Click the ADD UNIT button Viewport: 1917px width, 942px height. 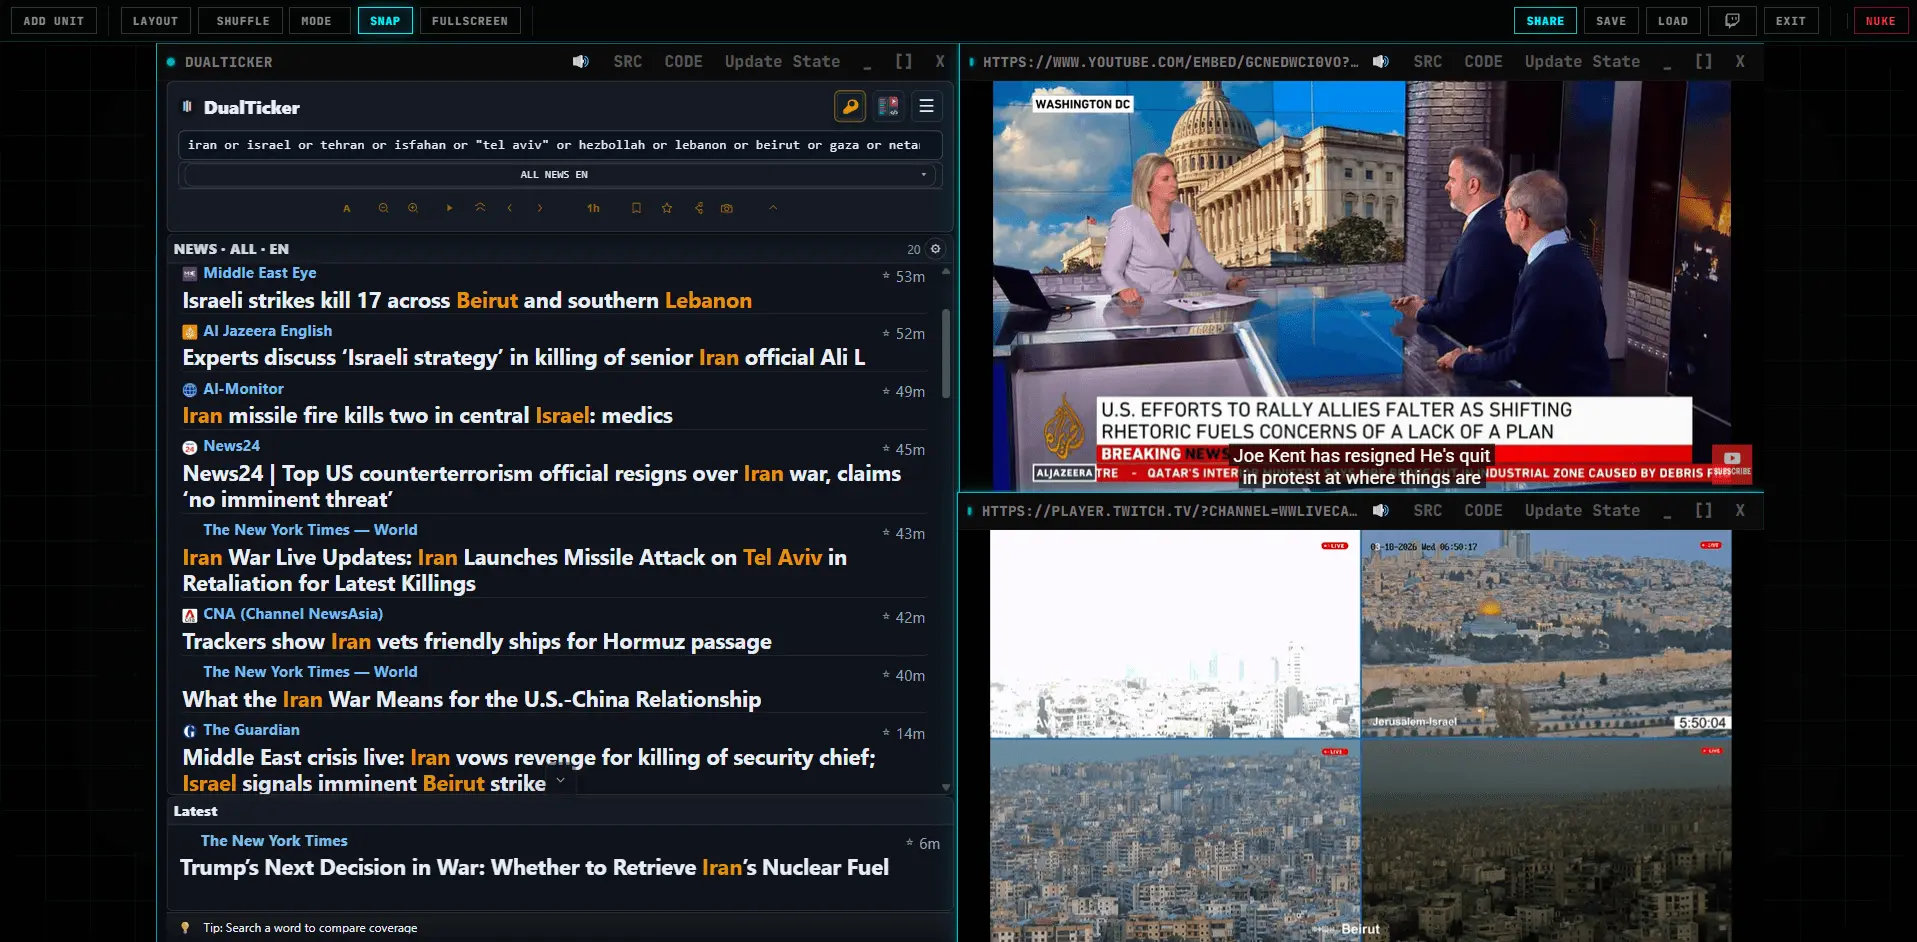click(x=54, y=21)
